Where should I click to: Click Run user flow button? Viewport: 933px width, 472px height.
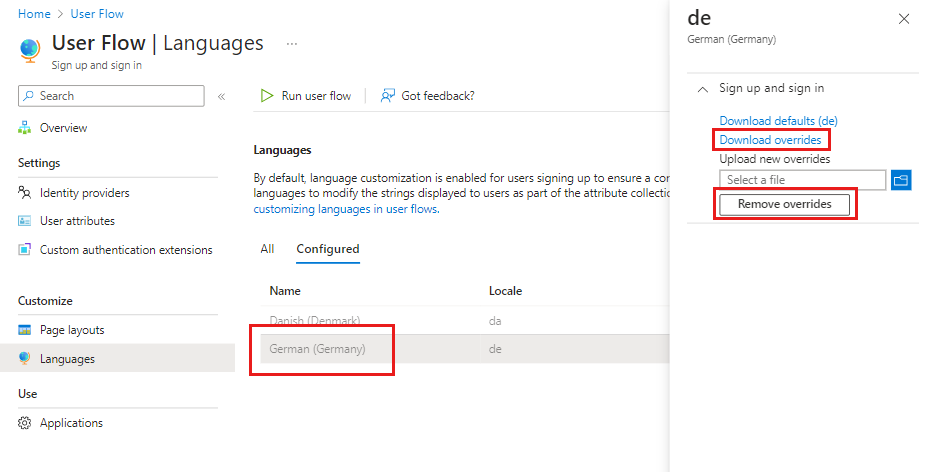click(306, 95)
